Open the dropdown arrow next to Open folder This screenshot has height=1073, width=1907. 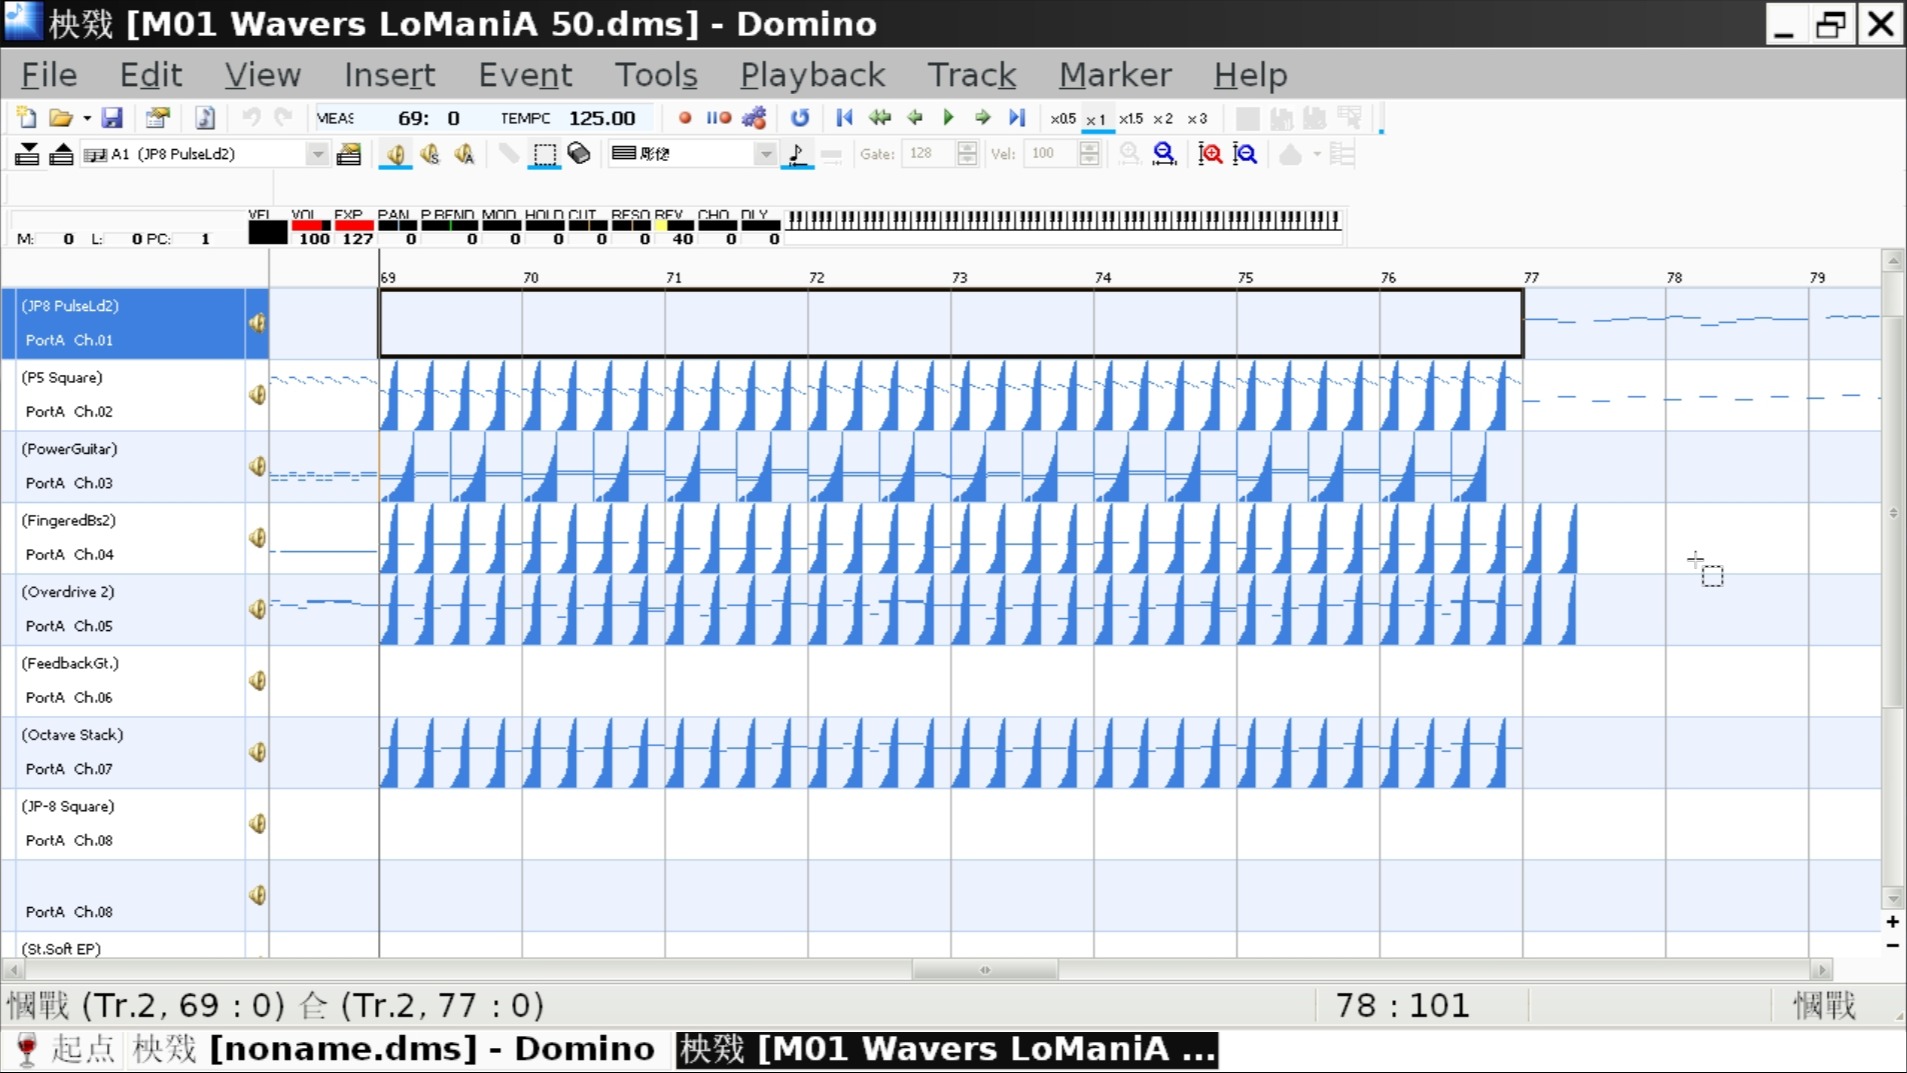pyautogui.click(x=87, y=118)
